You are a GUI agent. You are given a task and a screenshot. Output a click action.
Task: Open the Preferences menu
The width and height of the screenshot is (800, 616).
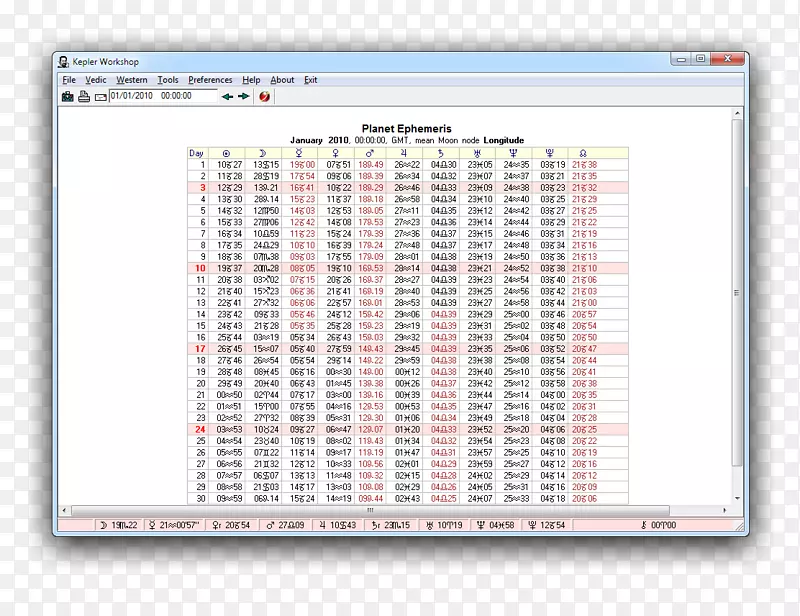click(210, 80)
